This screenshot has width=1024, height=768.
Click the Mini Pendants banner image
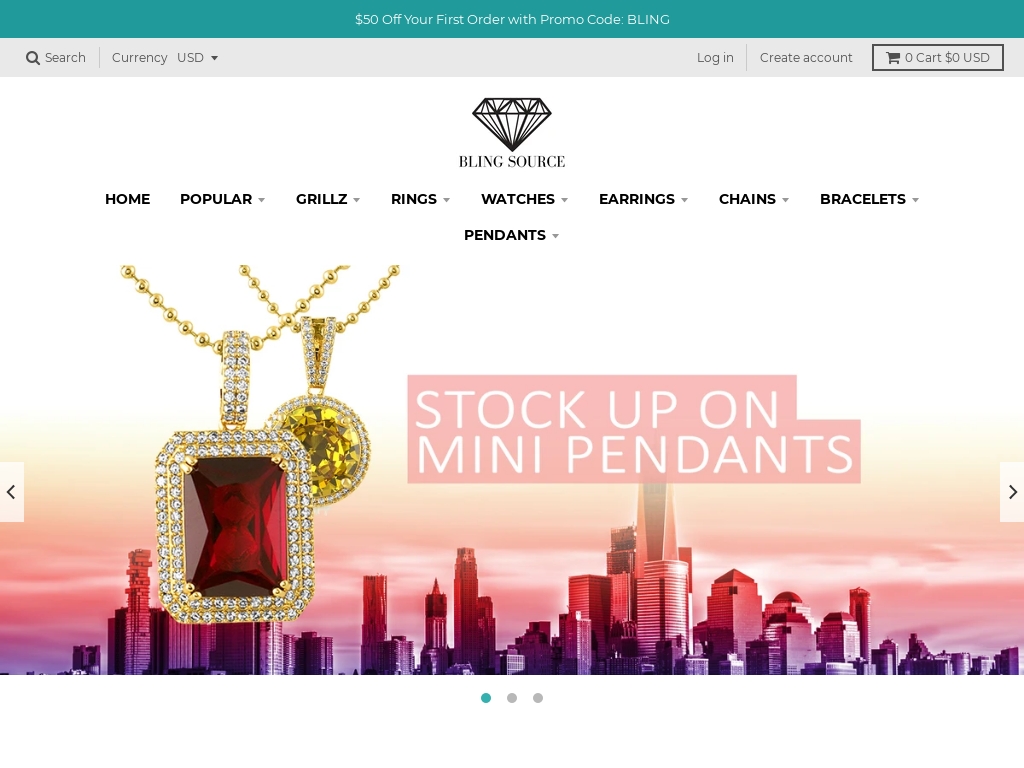pos(512,470)
